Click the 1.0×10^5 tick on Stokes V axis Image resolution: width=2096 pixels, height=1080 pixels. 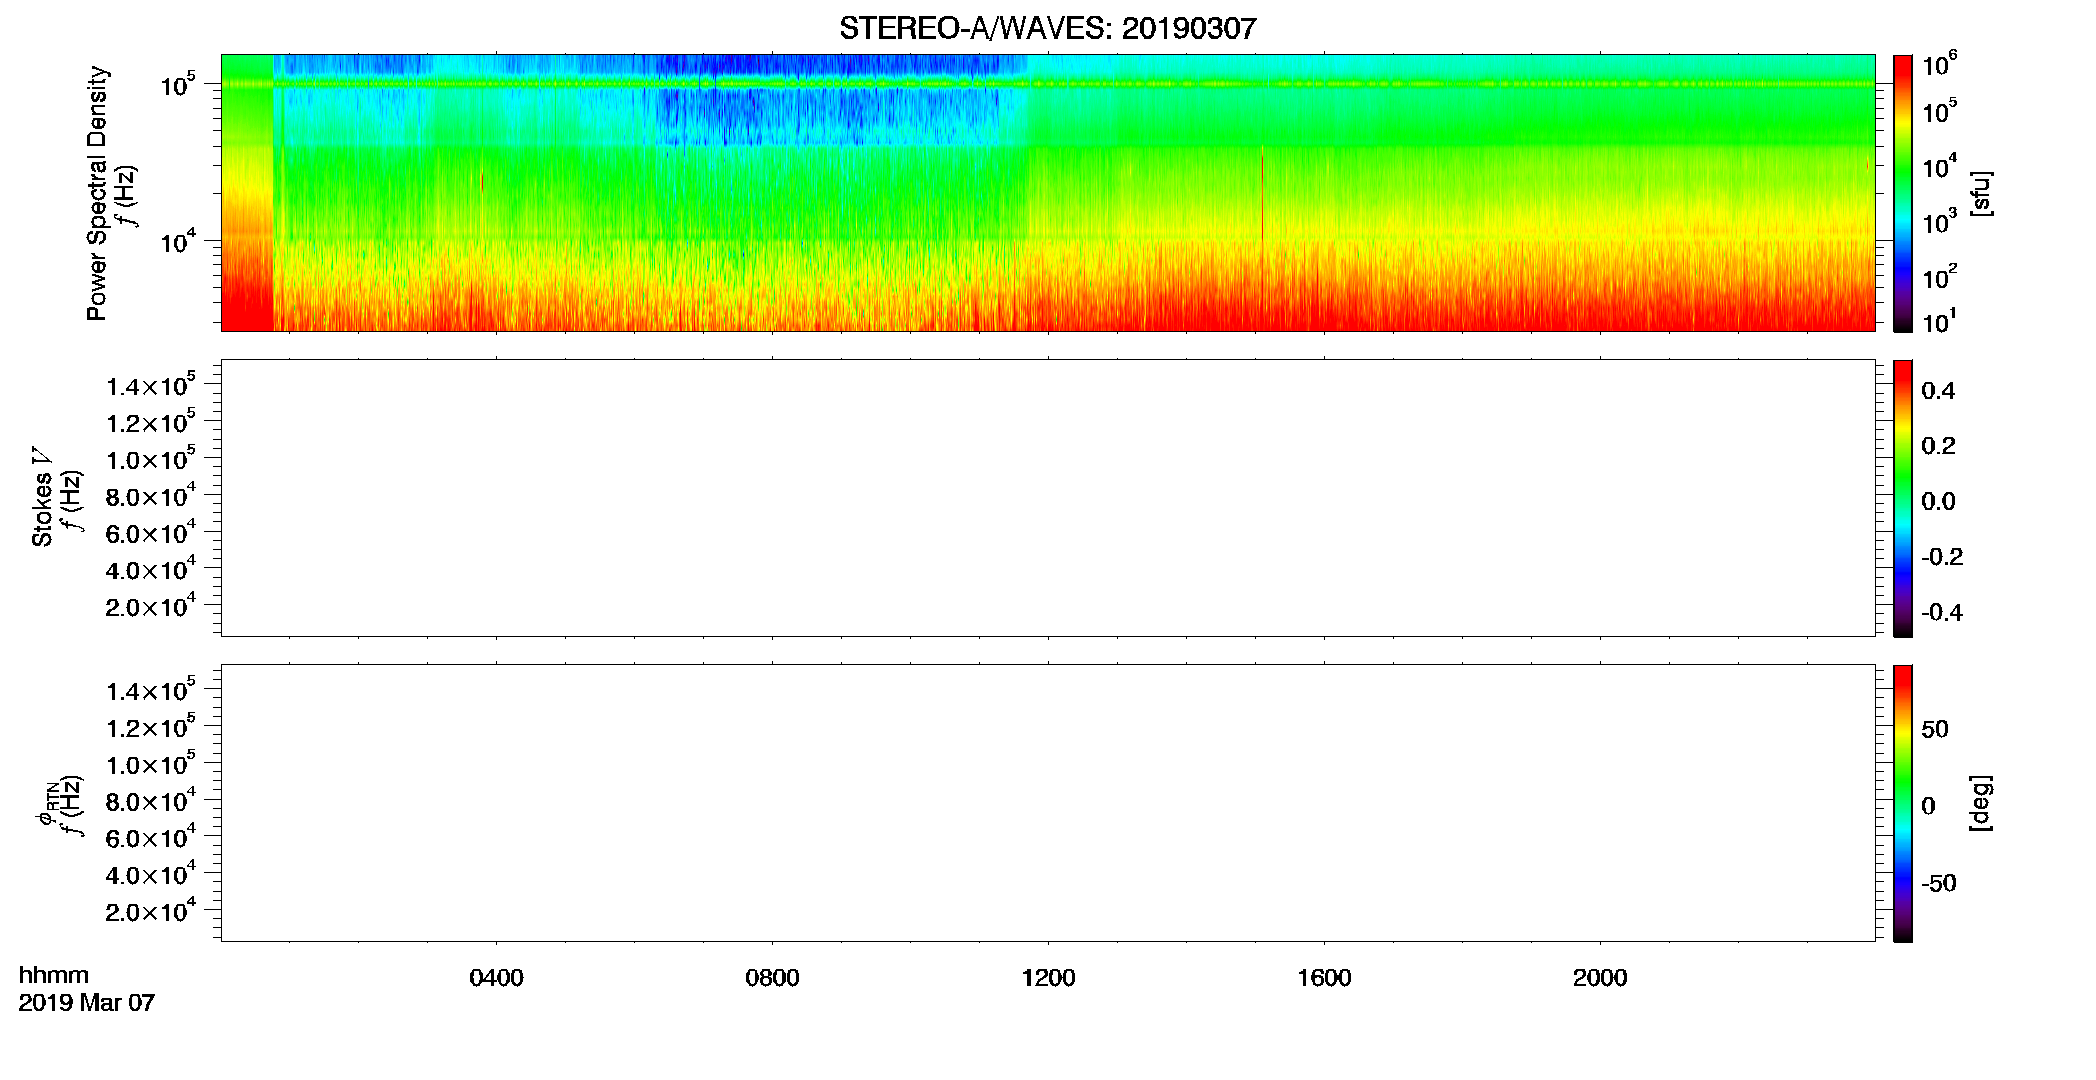[x=151, y=459]
